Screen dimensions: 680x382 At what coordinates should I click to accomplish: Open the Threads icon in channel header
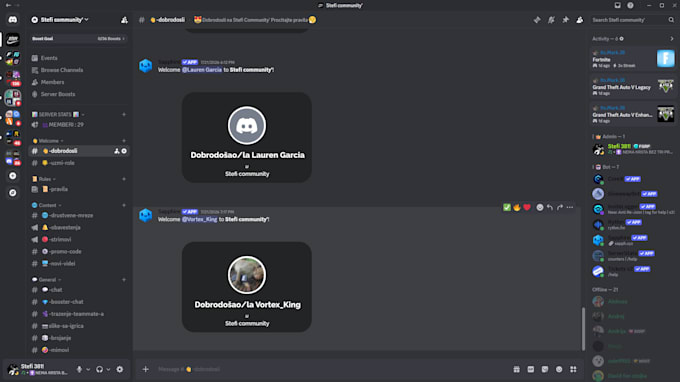(x=537, y=20)
